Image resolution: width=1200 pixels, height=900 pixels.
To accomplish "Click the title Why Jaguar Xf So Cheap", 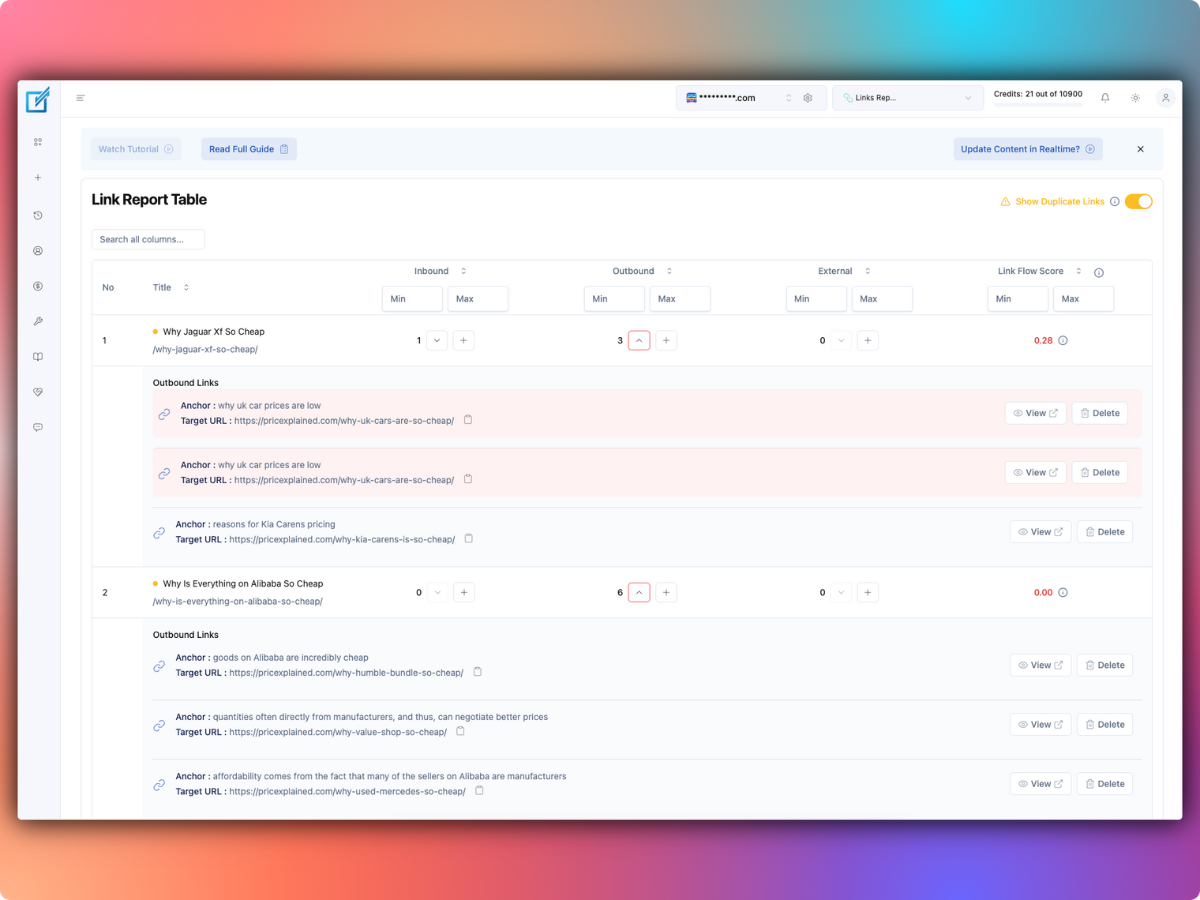I will [214, 331].
